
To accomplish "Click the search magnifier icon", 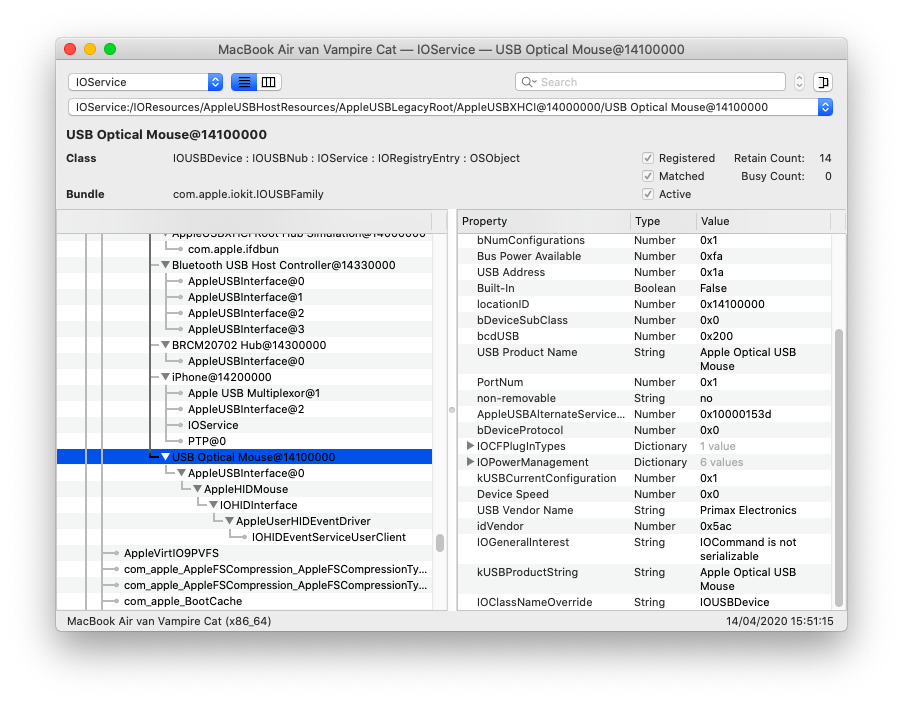I will click(x=528, y=82).
